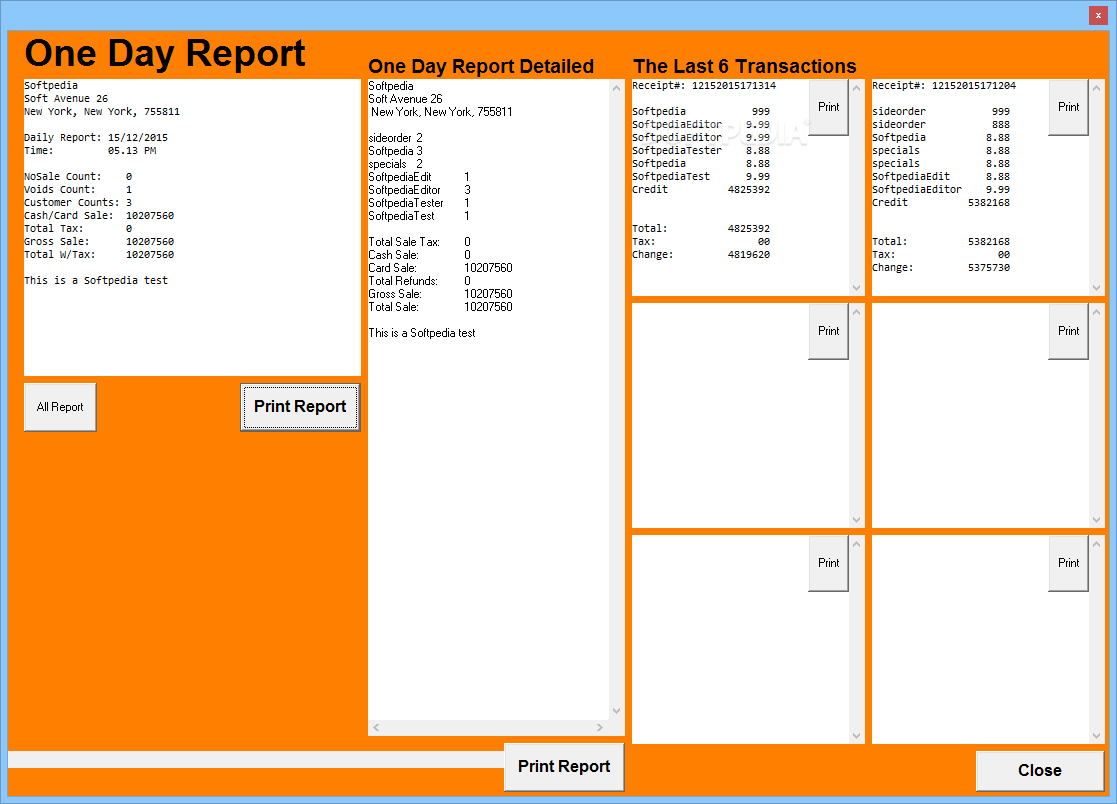Click down arrow in middle-right transaction scrollbar
The width and height of the screenshot is (1117, 804).
[x=1096, y=520]
